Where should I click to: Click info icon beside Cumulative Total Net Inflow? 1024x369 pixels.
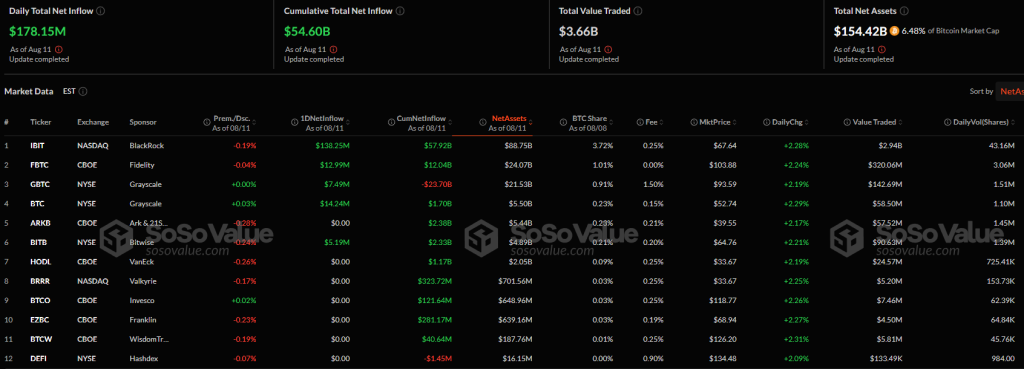[x=400, y=11]
